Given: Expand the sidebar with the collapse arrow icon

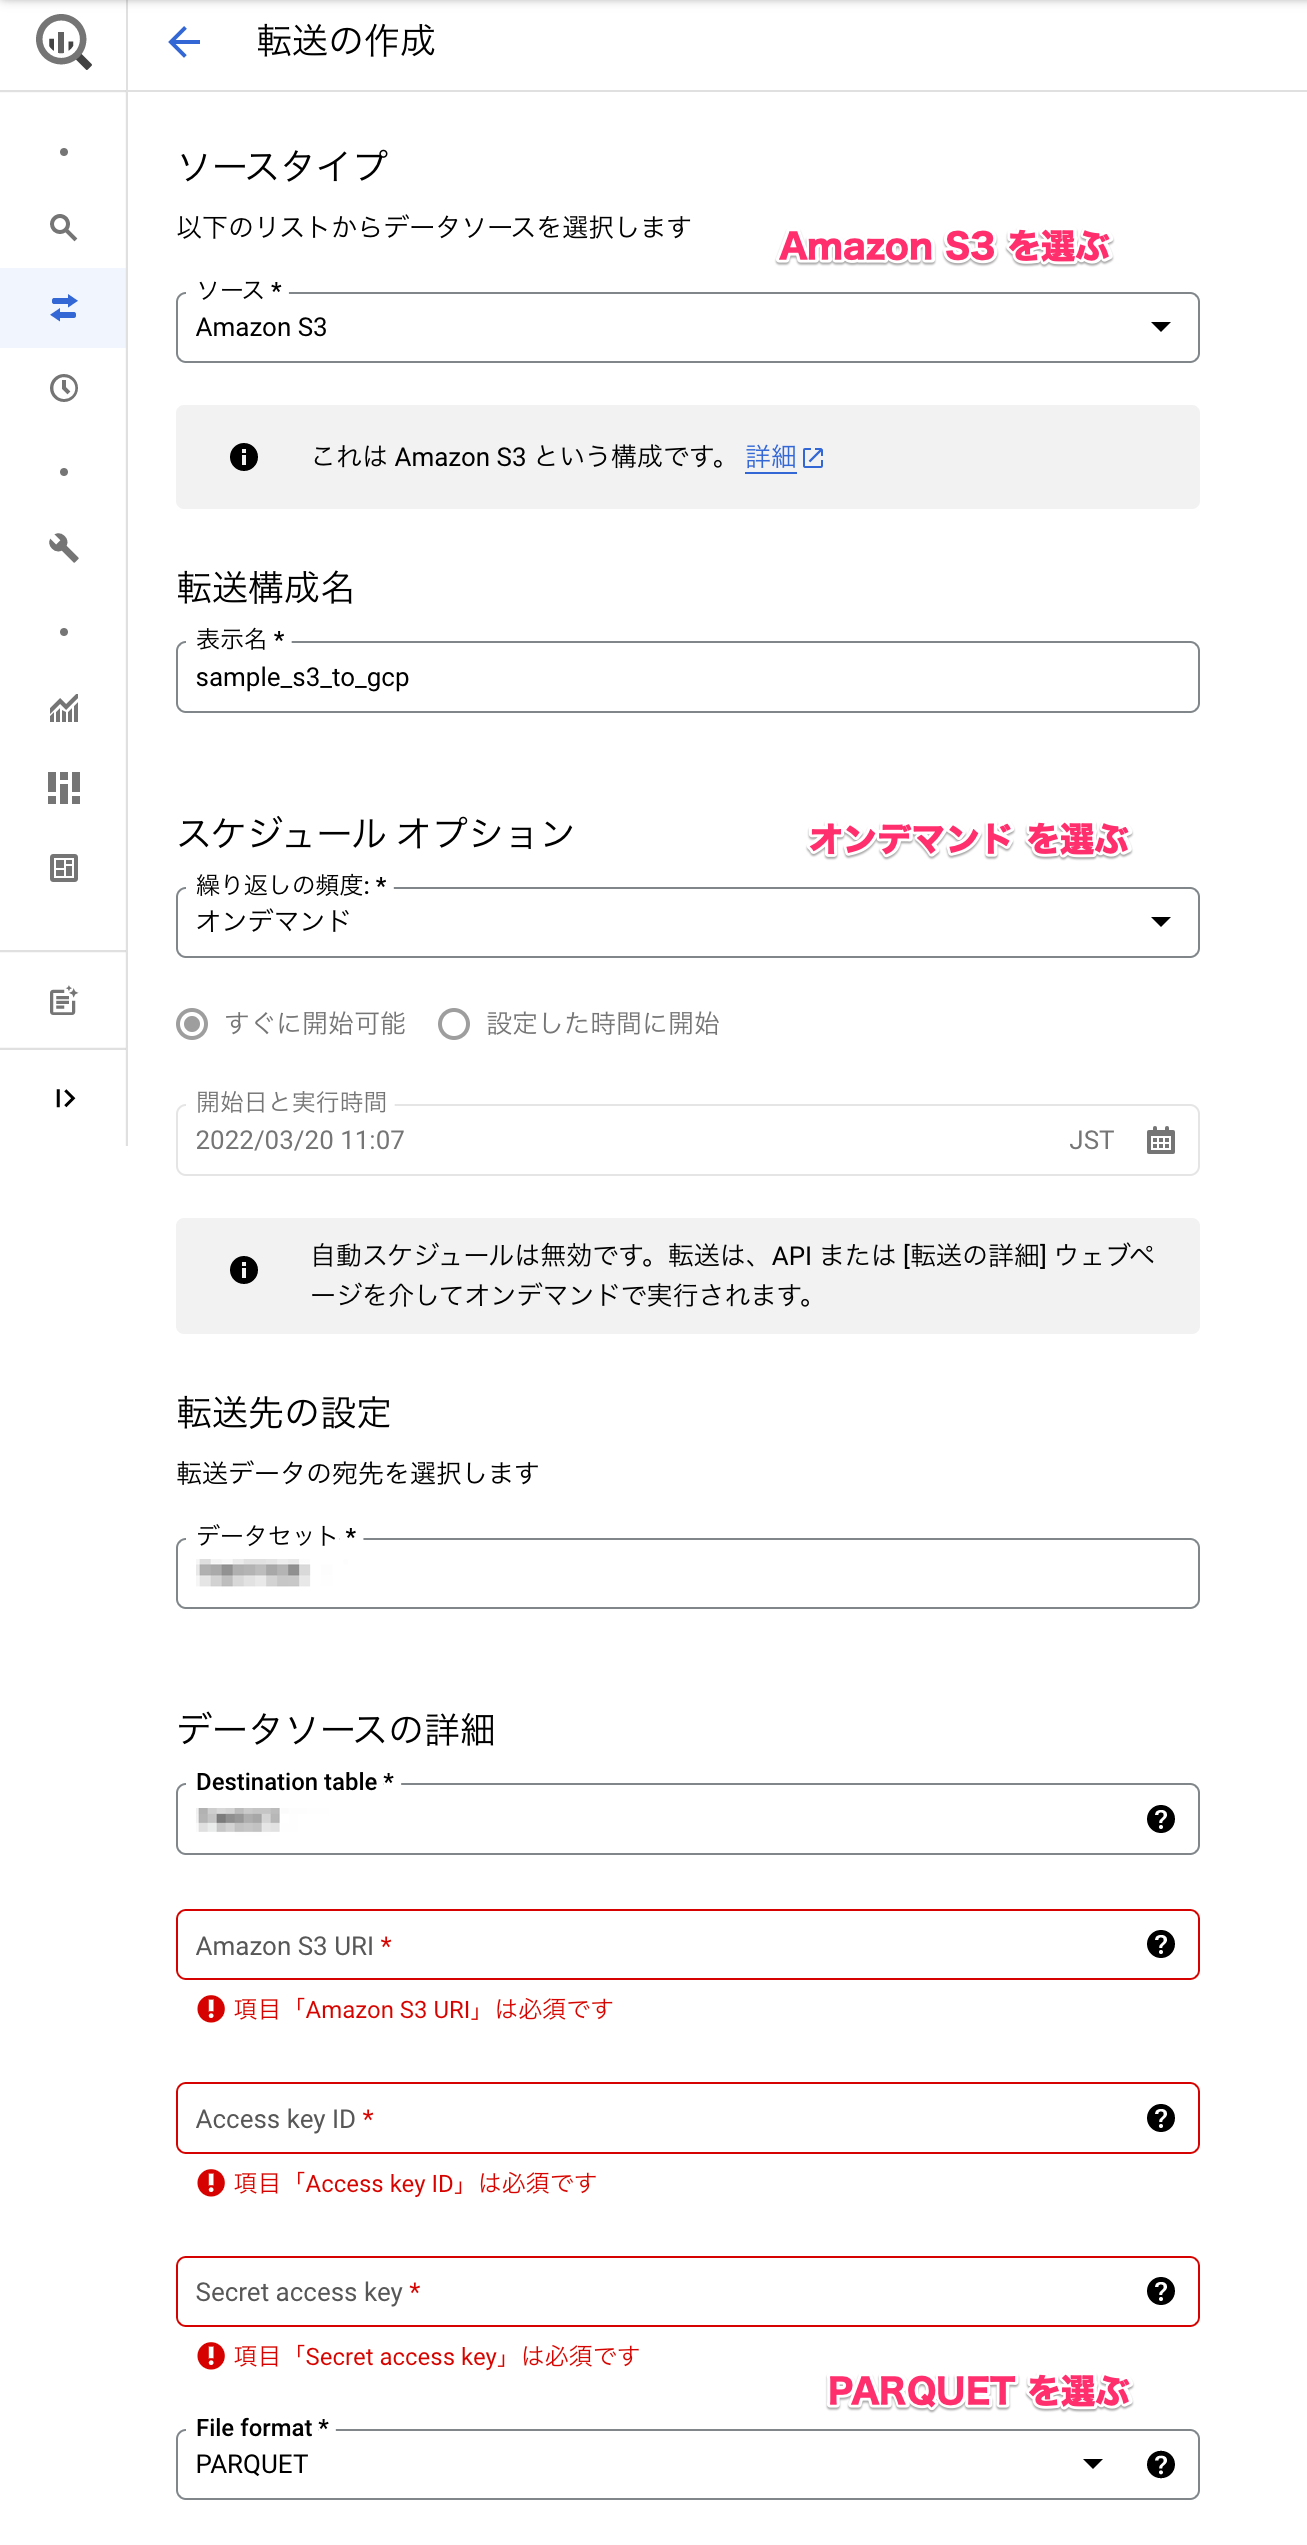Looking at the screenshot, I should 64,1099.
